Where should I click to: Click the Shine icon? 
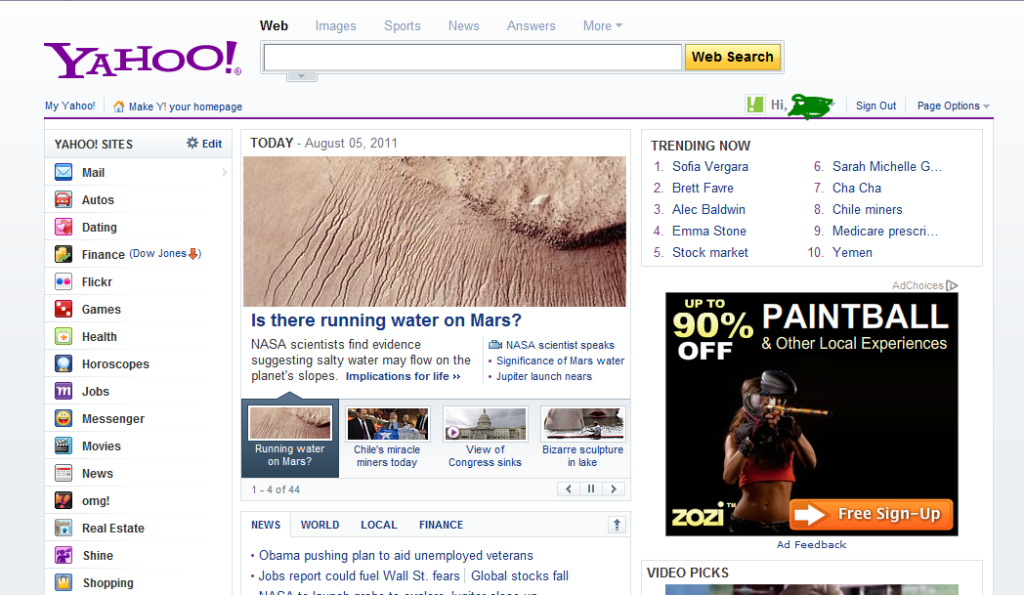coord(63,555)
